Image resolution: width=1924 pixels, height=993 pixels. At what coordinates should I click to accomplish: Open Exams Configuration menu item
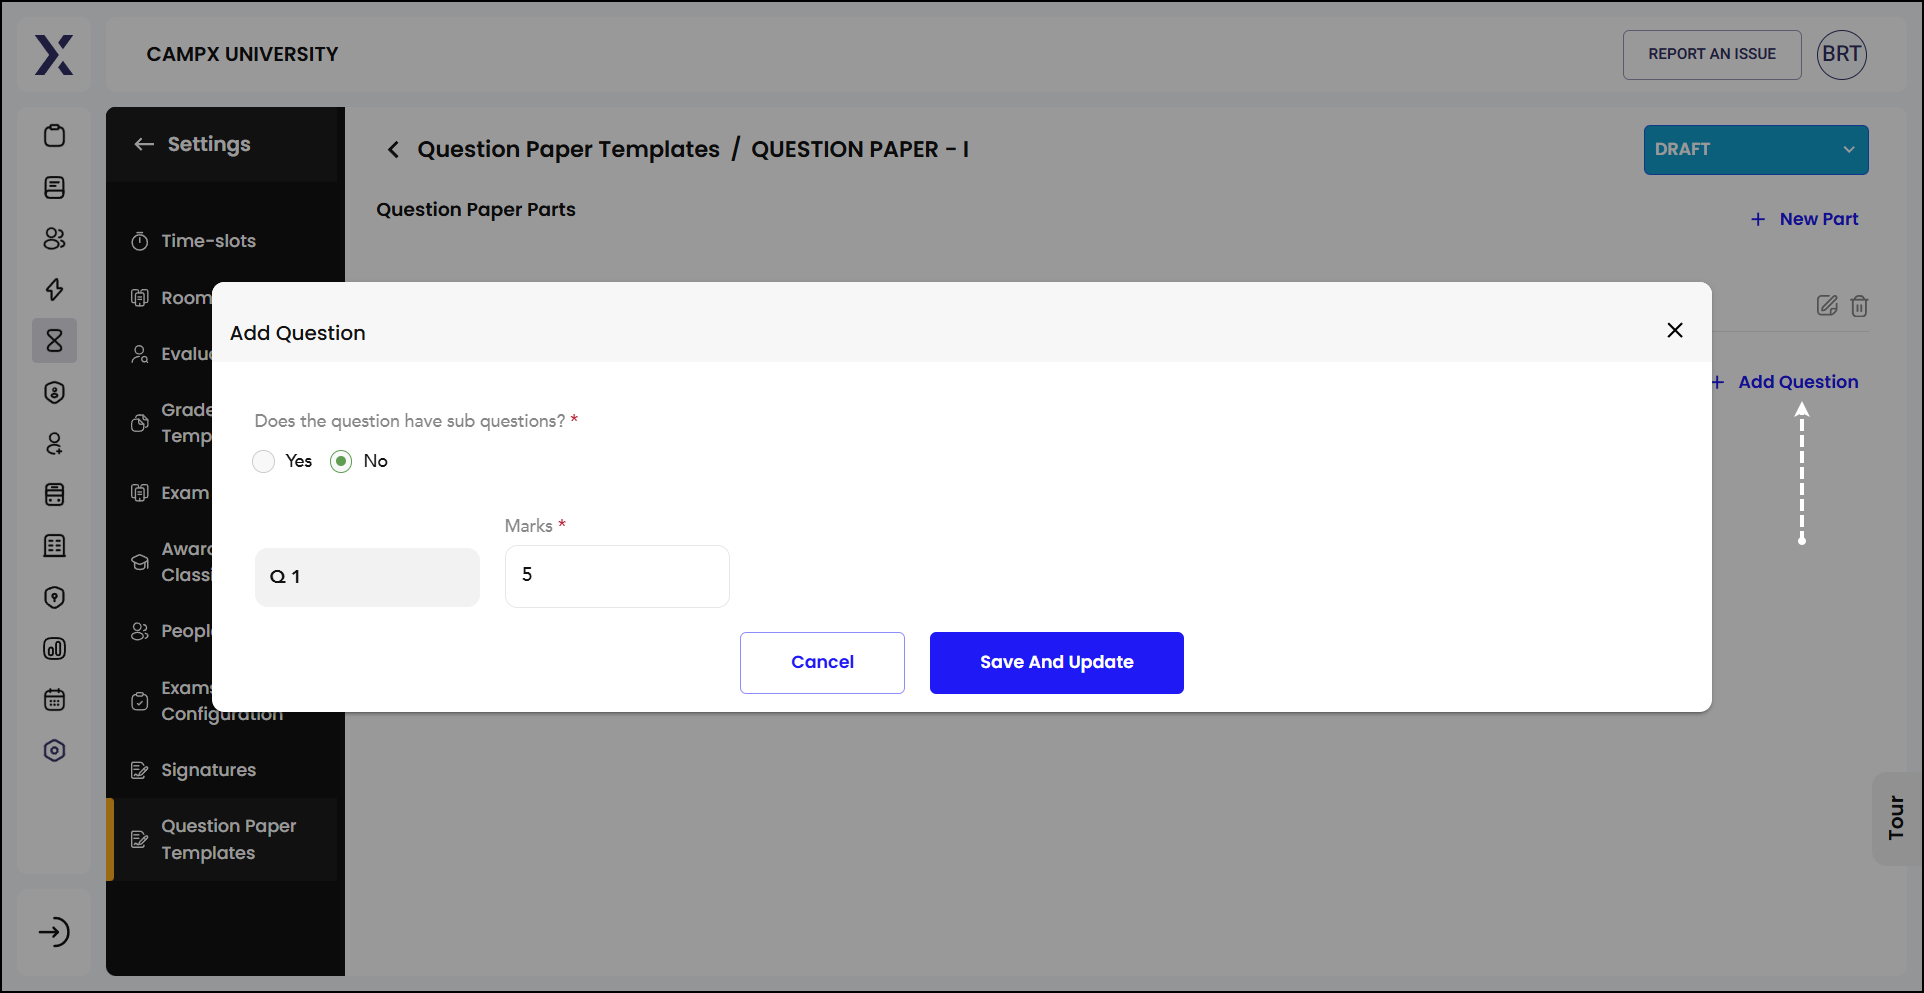(222, 701)
